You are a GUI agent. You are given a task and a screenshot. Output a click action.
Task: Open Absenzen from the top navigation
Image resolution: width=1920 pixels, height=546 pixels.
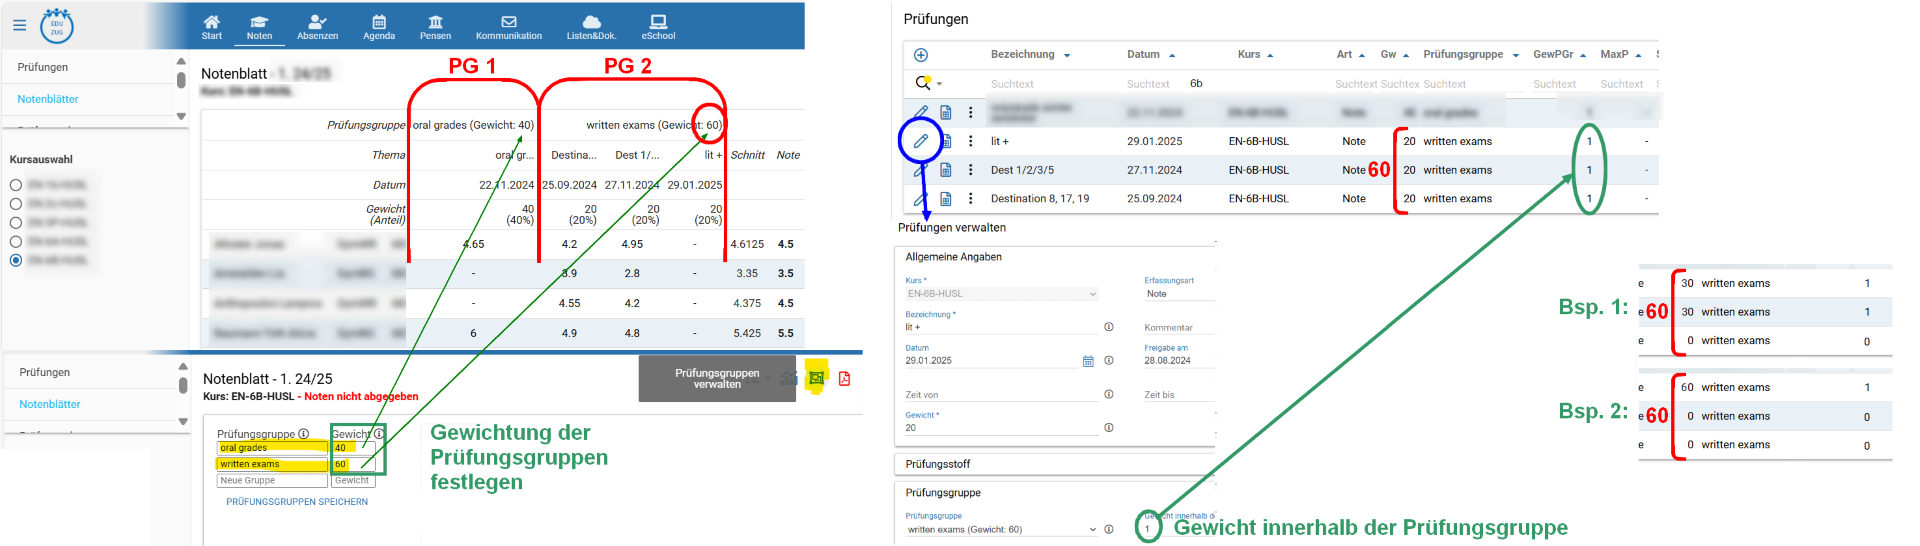317,27
